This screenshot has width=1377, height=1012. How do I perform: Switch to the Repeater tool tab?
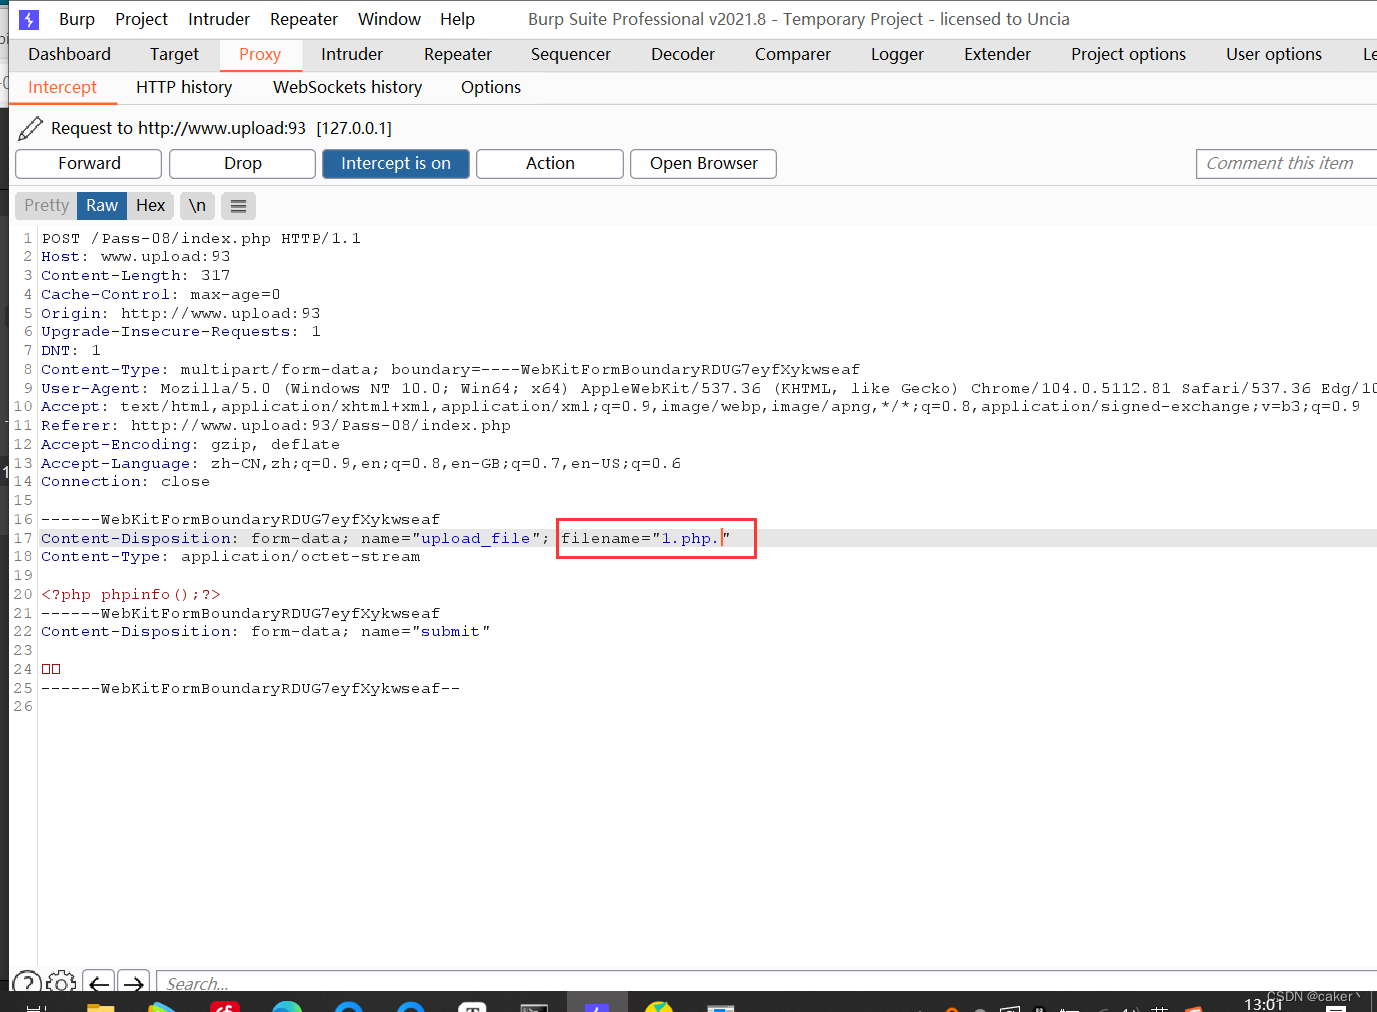click(458, 55)
